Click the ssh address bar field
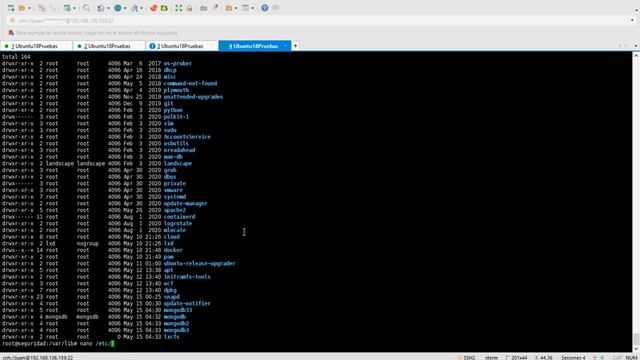 coord(320,20)
